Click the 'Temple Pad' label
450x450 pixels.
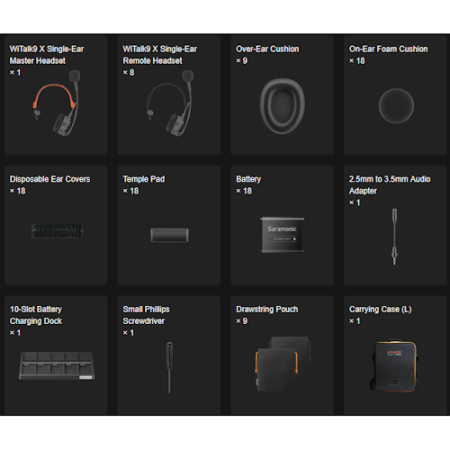tap(144, 179)
